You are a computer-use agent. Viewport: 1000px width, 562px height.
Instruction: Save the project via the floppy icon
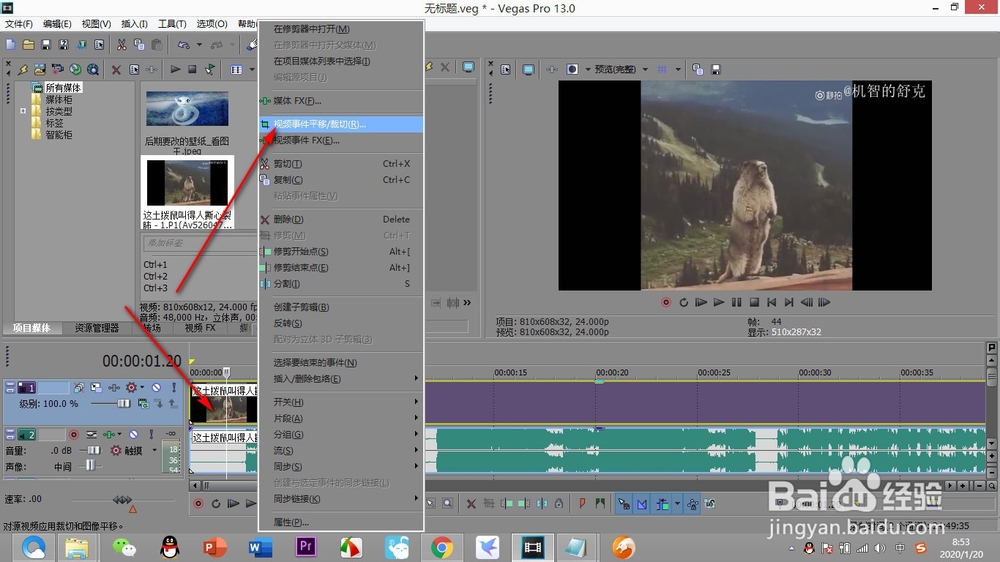point(46,45)
